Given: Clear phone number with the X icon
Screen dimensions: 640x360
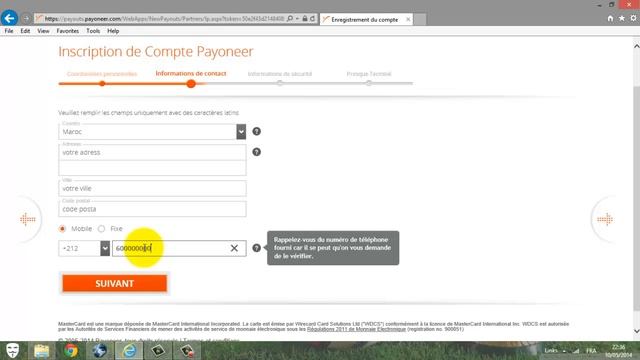Looking at the screenshot, I should tap(234, 248).
